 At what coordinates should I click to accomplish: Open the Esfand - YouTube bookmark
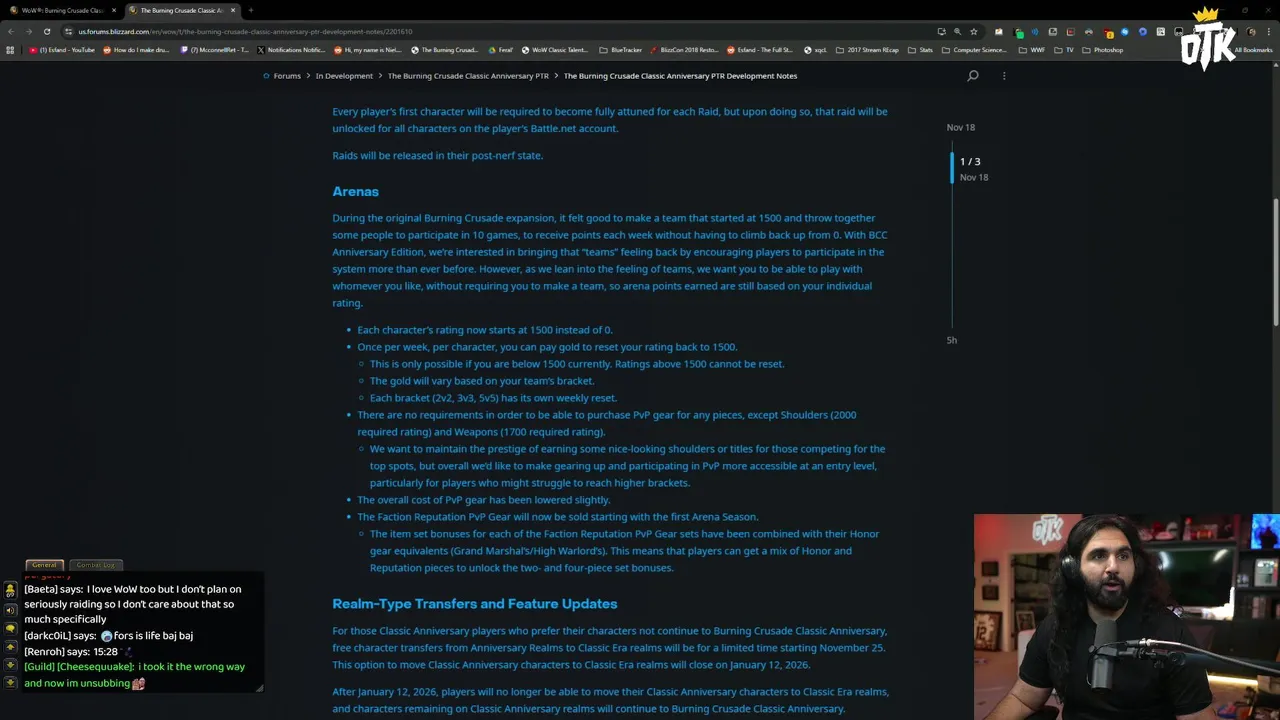[x=61, y=50]
